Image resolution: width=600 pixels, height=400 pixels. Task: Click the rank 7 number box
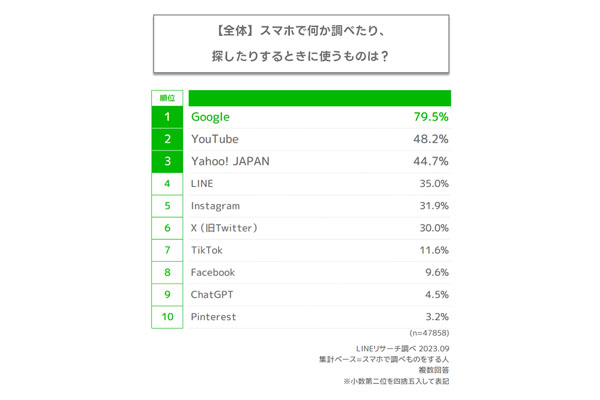point(167,249)
